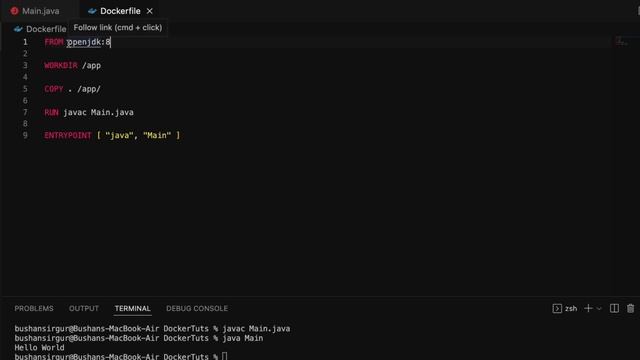The image size is (640, 360).
Task: Click javac Main.java on line 7
Action: (x=98, y=112)
